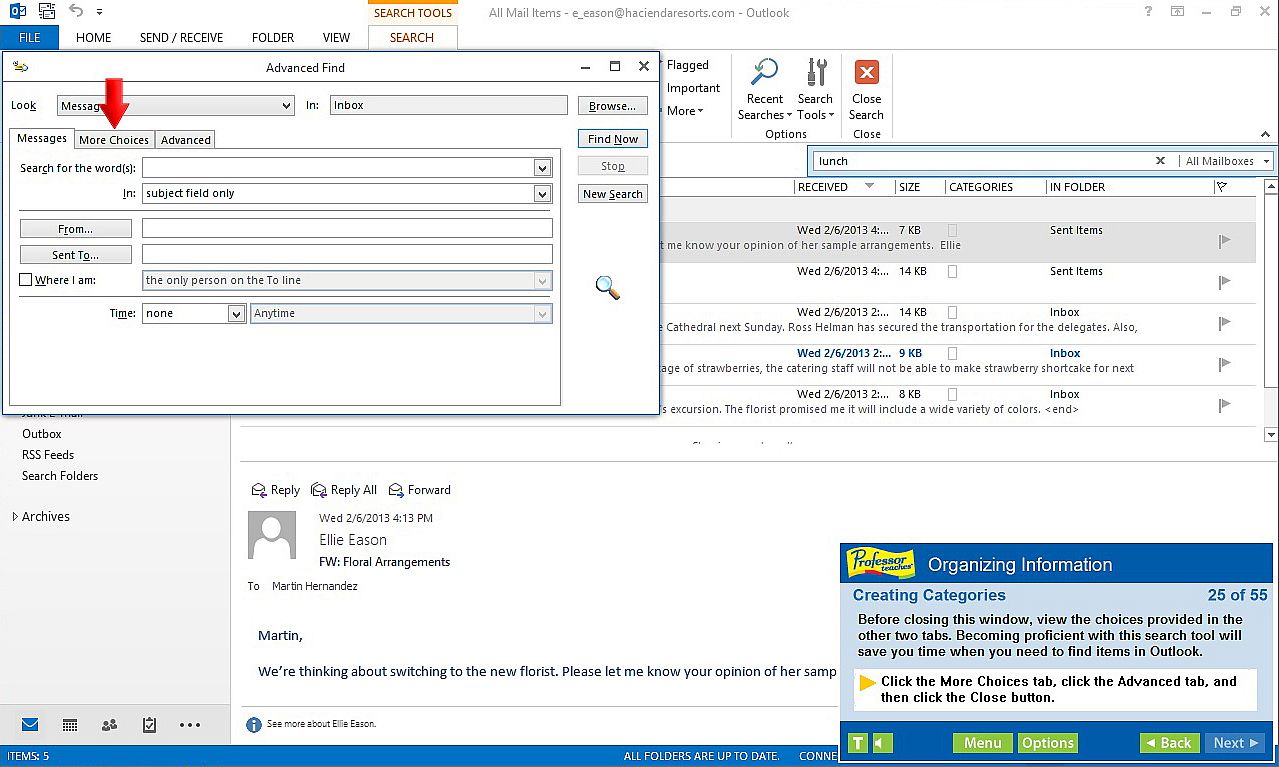Image resolution: width=1279 pixels, height=767 pixels.
Task: Click into the From text field
Action: 347,229
